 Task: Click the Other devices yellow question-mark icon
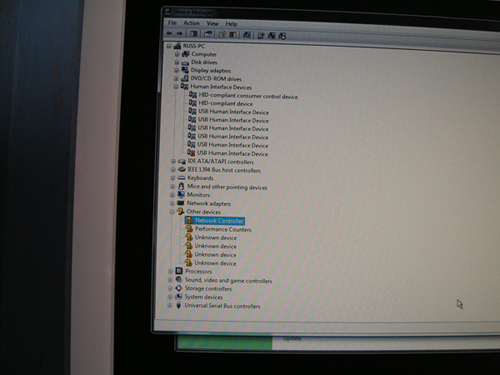coord(180,211)
